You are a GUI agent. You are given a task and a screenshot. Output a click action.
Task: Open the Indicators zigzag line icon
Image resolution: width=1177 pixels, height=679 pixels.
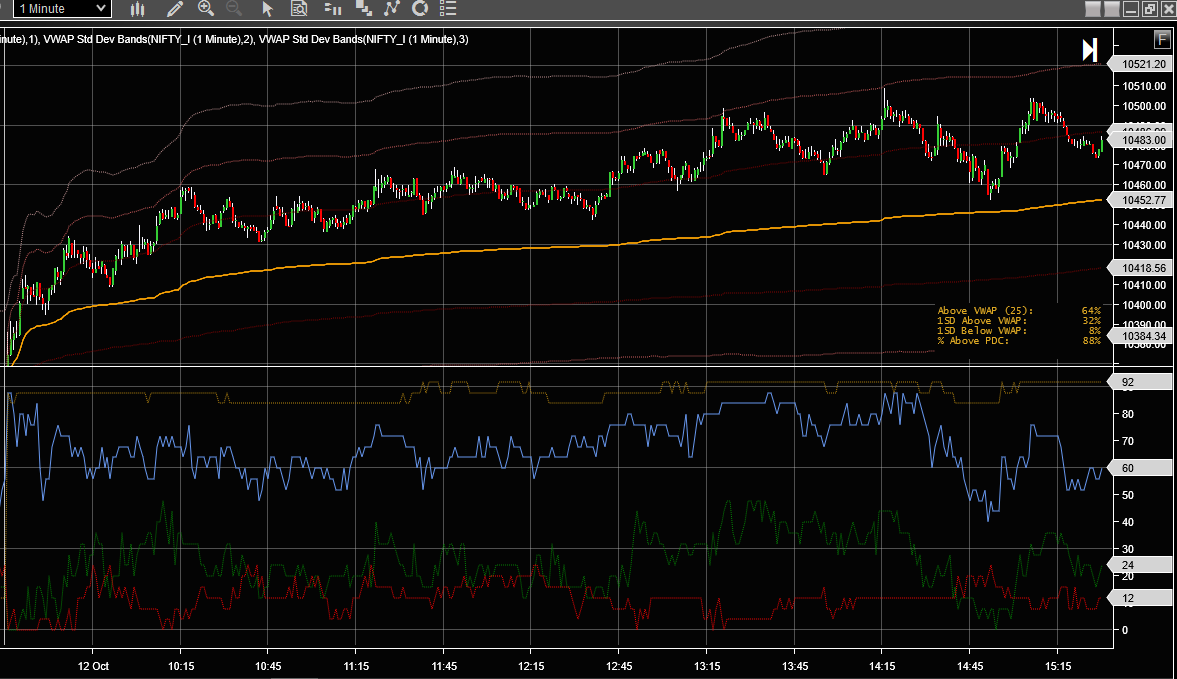(x=392, y=8)
